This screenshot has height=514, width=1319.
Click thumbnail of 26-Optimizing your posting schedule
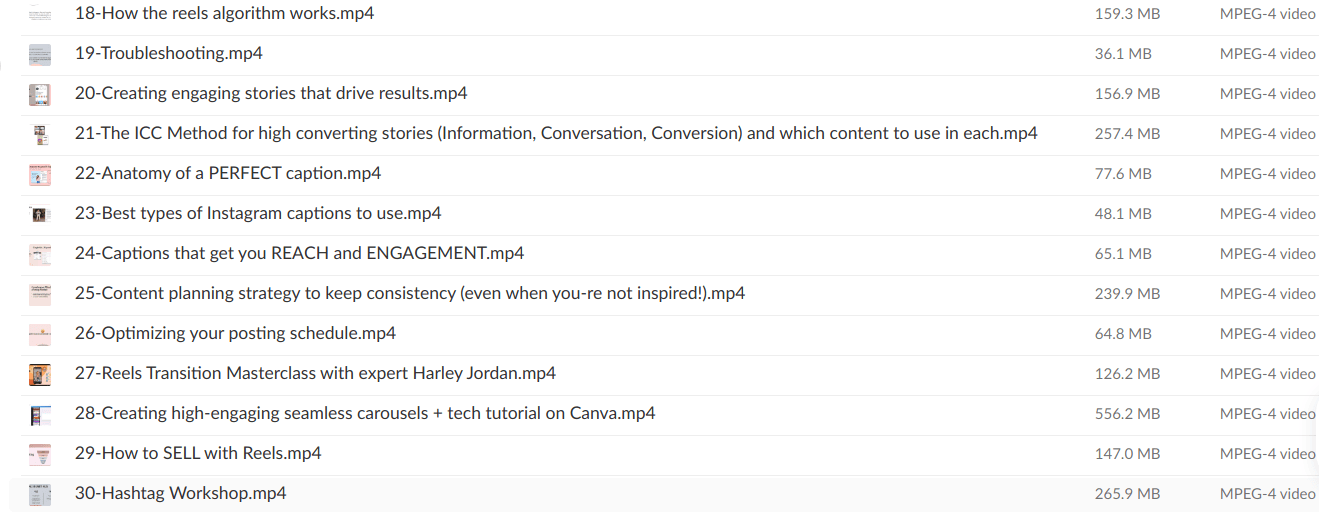[40, 335]
